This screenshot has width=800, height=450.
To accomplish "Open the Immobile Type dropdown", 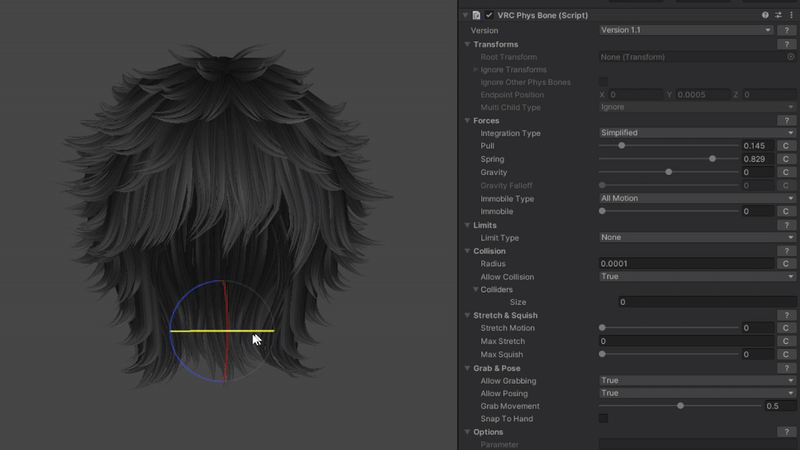I will [x=697, y=198].
